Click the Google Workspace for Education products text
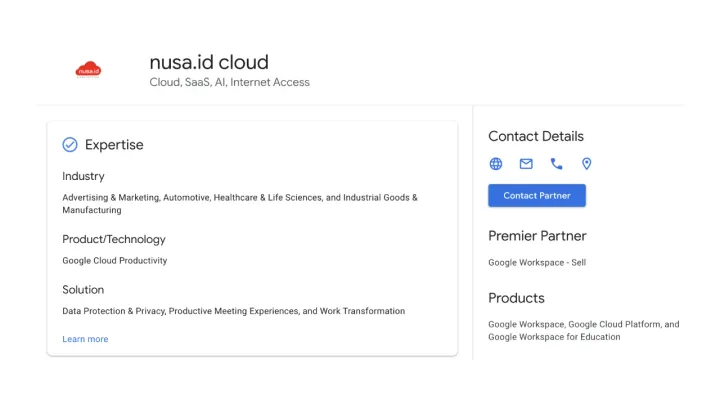Viewport: 720px width, 405px height. point(584,331)
